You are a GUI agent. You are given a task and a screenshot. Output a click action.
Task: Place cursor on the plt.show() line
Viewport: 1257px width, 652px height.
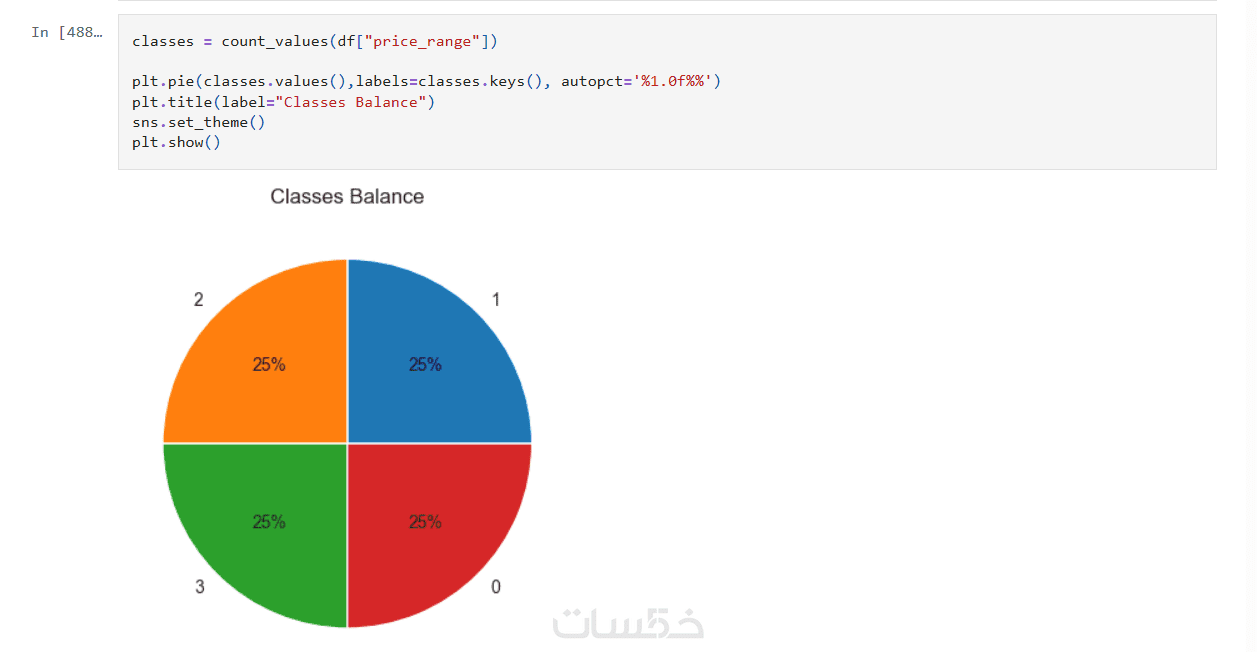point(176,142)
